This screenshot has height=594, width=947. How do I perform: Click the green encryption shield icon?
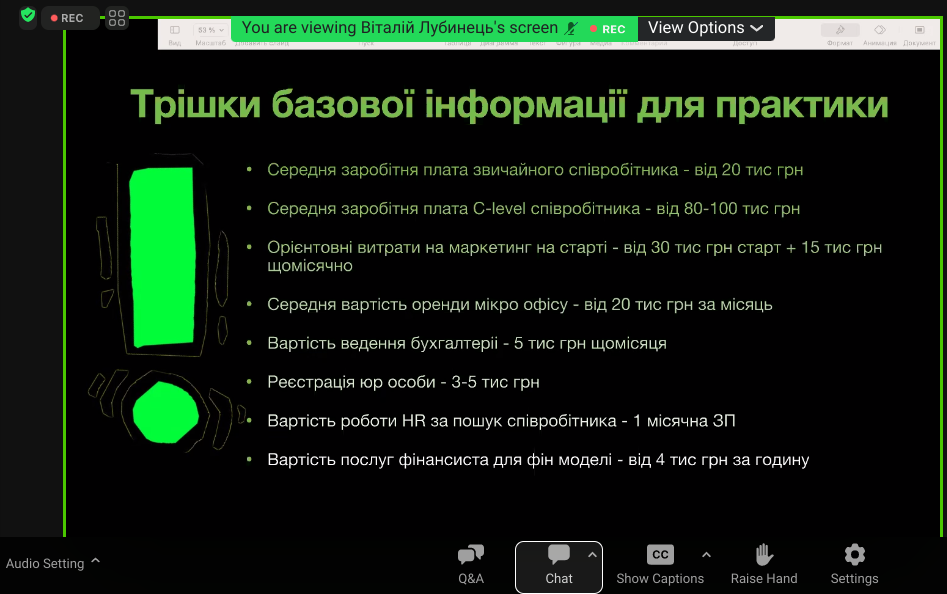click(28, 16)
